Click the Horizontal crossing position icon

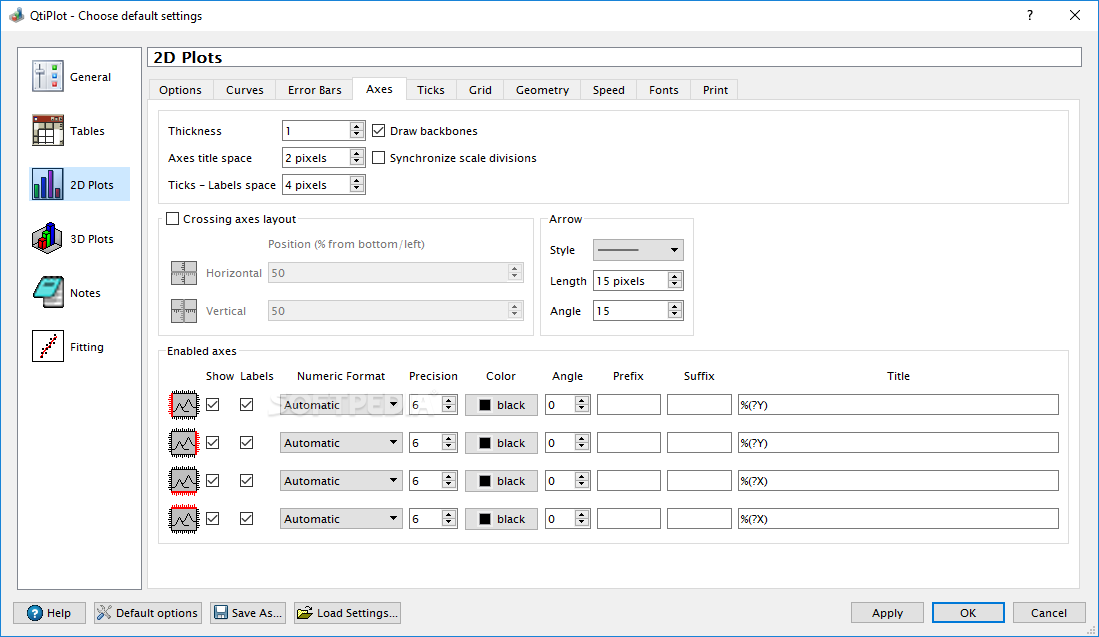point(184,273)
